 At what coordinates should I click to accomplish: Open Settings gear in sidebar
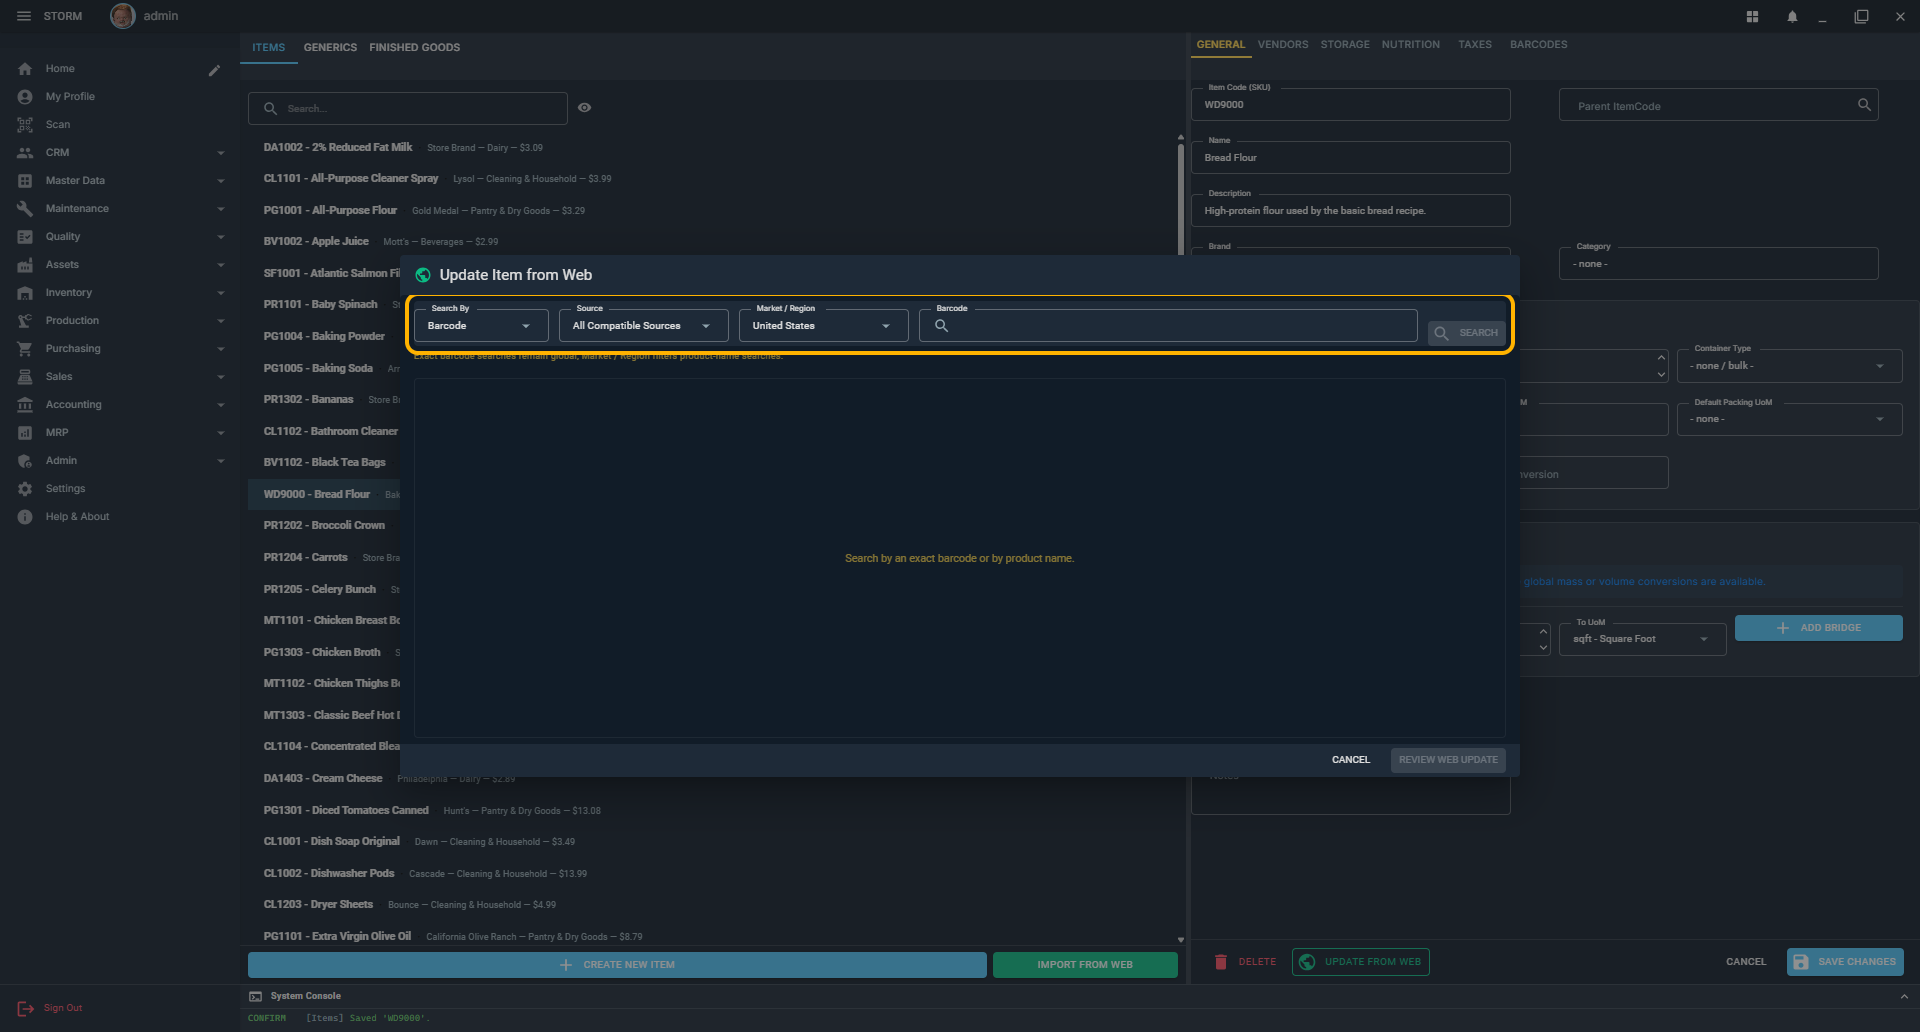click(25, 489)
